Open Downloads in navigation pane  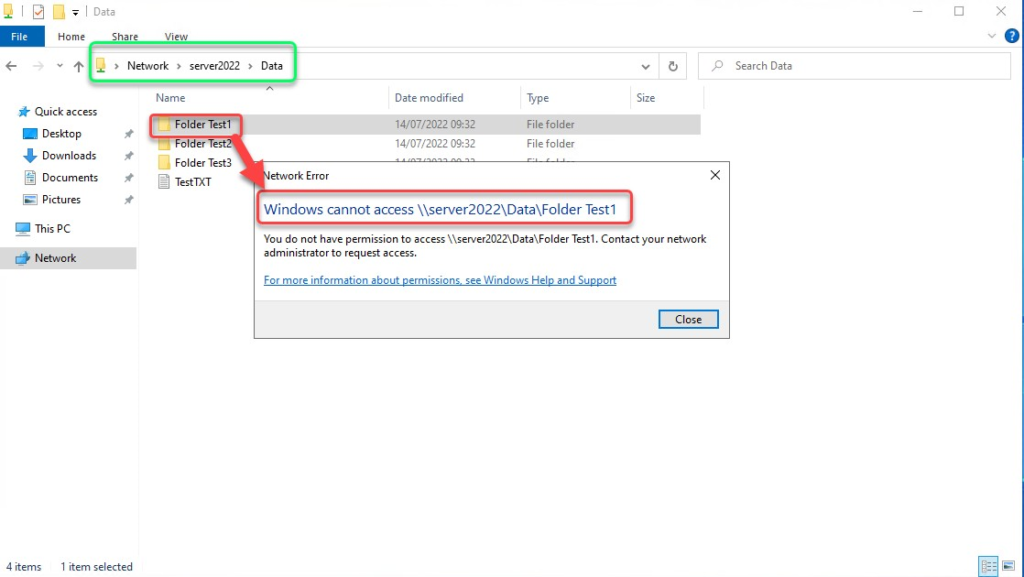pos(69,156)
